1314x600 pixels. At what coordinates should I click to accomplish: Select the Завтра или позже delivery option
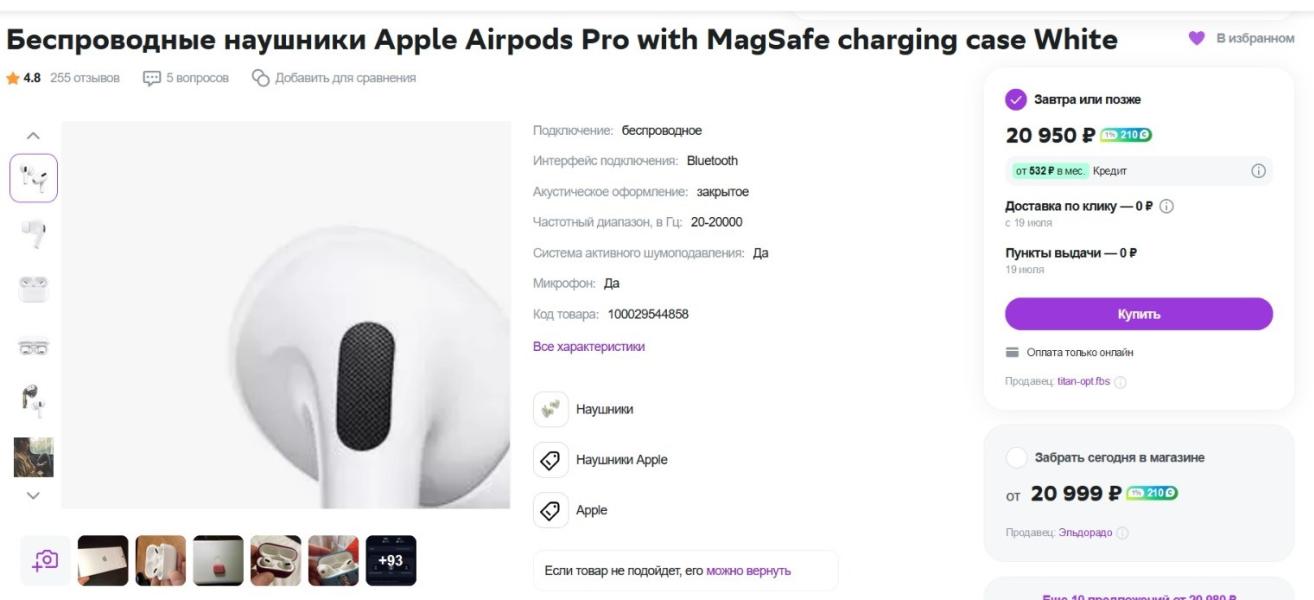1016,100
